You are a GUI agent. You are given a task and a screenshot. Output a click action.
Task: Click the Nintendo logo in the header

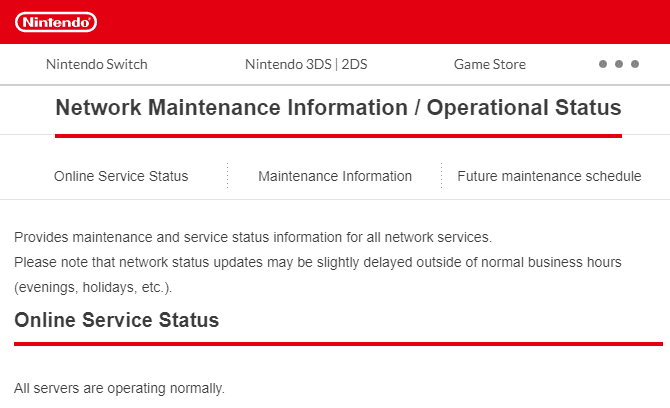(56, 22)
